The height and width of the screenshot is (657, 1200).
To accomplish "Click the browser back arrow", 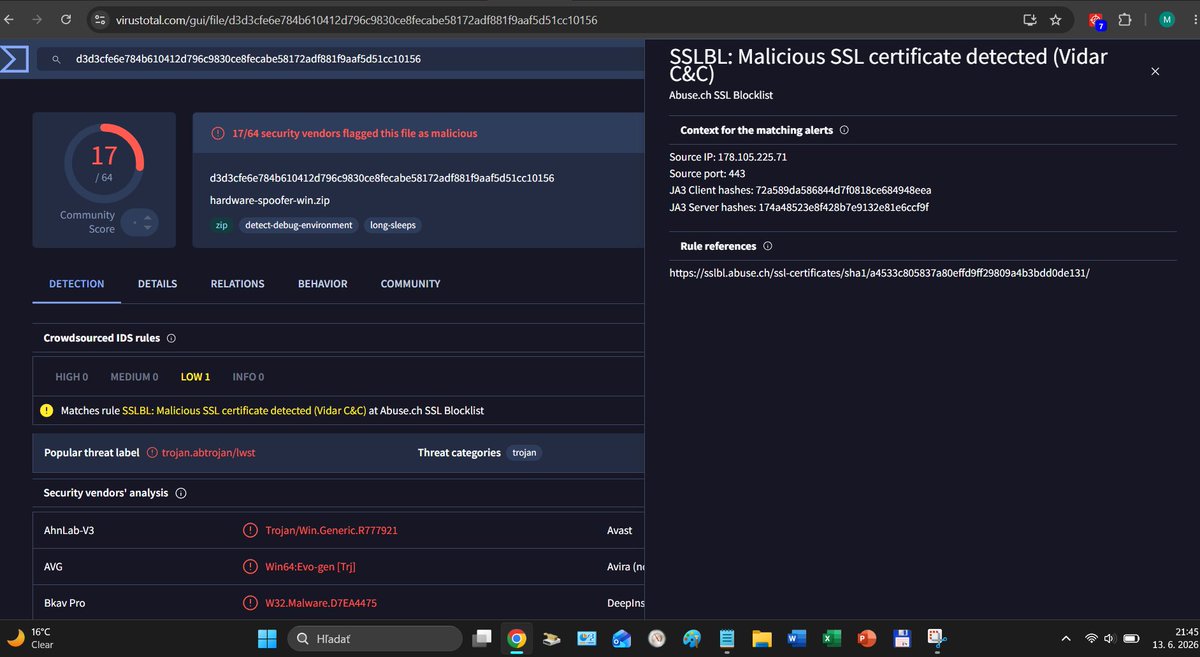I will coord(11,19).
